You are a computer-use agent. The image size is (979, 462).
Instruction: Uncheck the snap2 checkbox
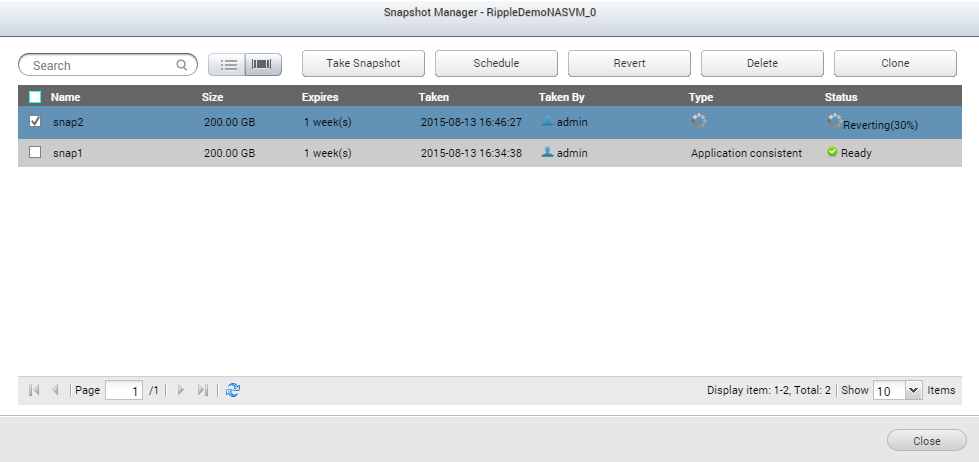click(x=35, y=122)
